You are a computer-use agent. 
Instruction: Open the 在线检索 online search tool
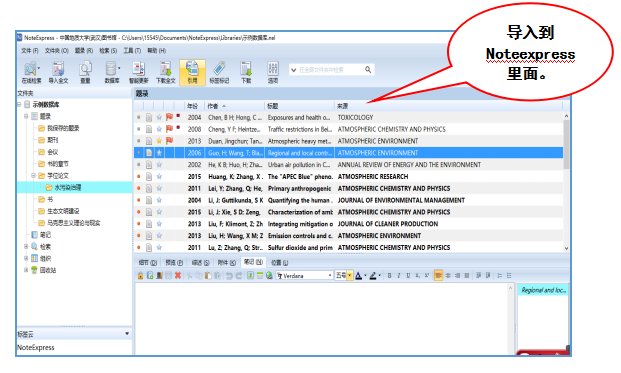pyautogui.click(x=31, y=72)
